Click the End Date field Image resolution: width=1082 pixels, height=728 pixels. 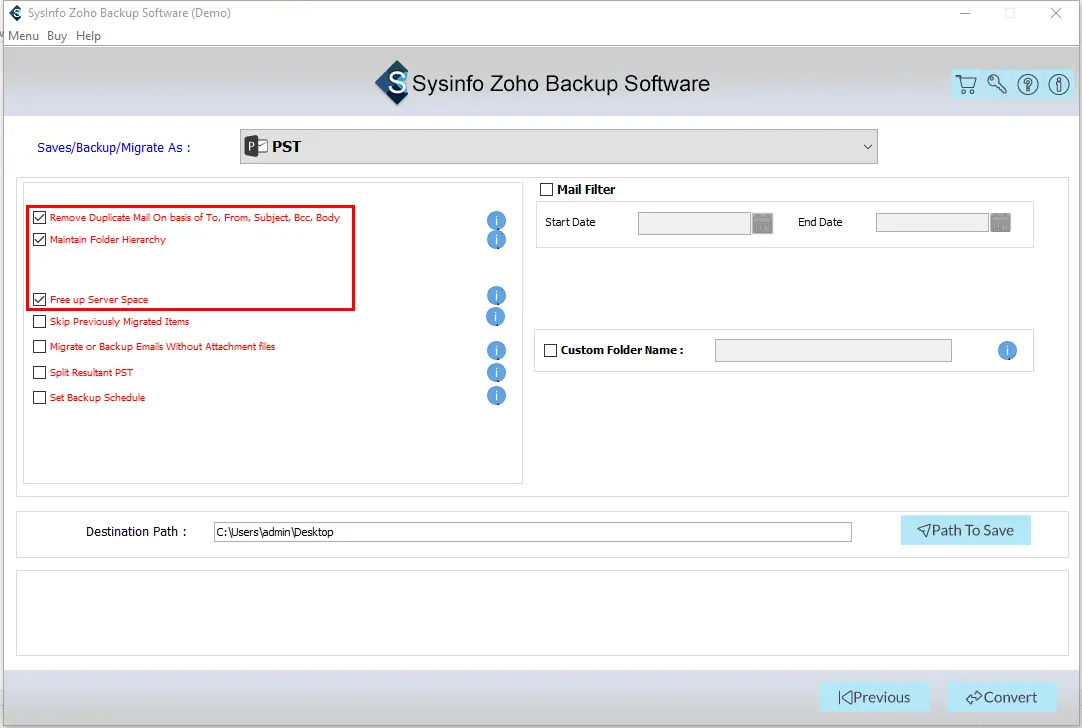(932, 222)
